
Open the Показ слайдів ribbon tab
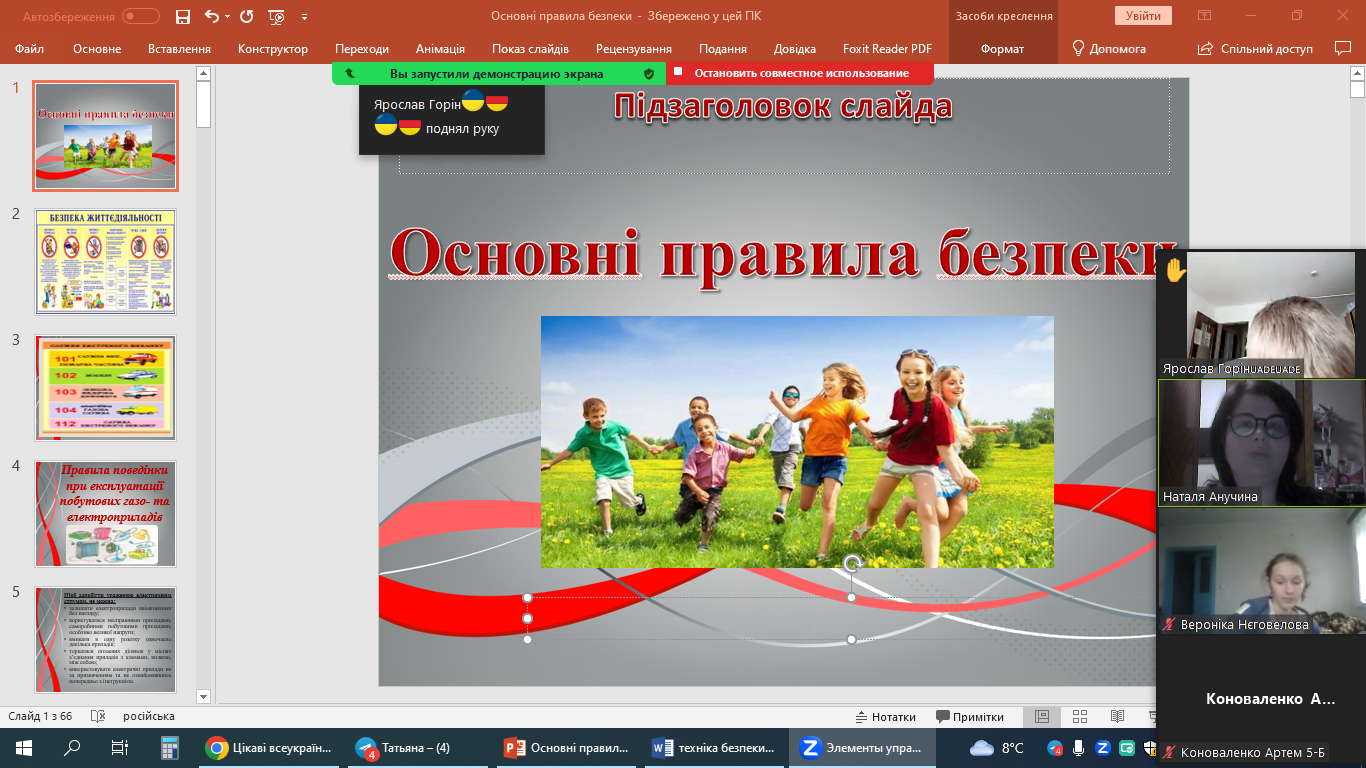click(x=530, y=49)
